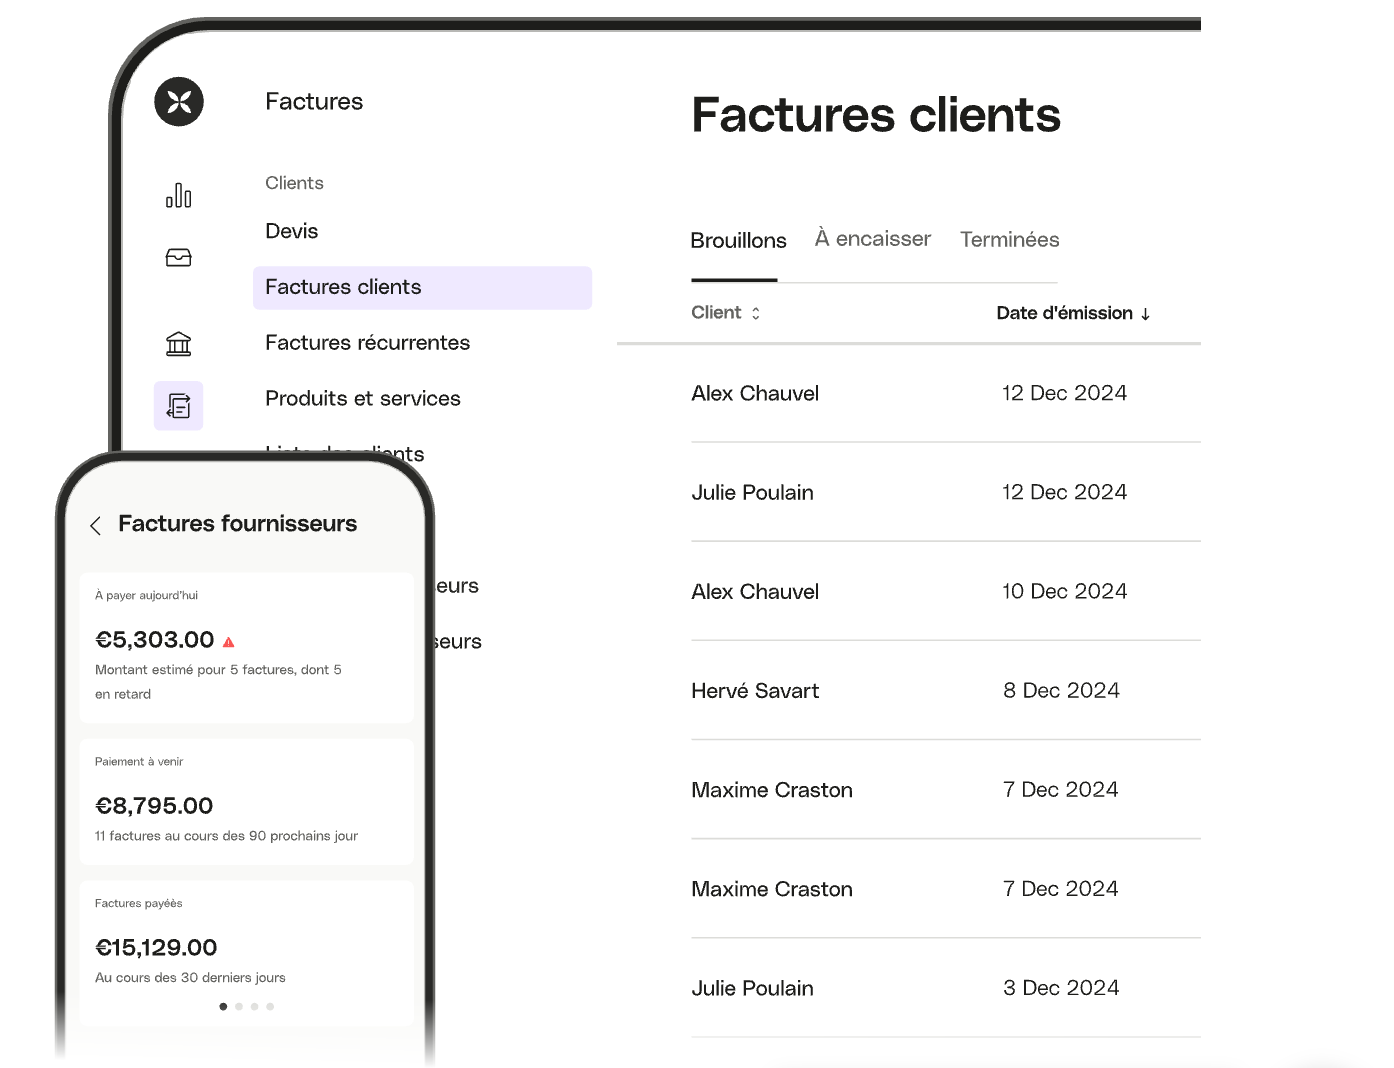Switch to À encaisser tab
This screenshot has width=1394, height=1068.
click(872, 239)
